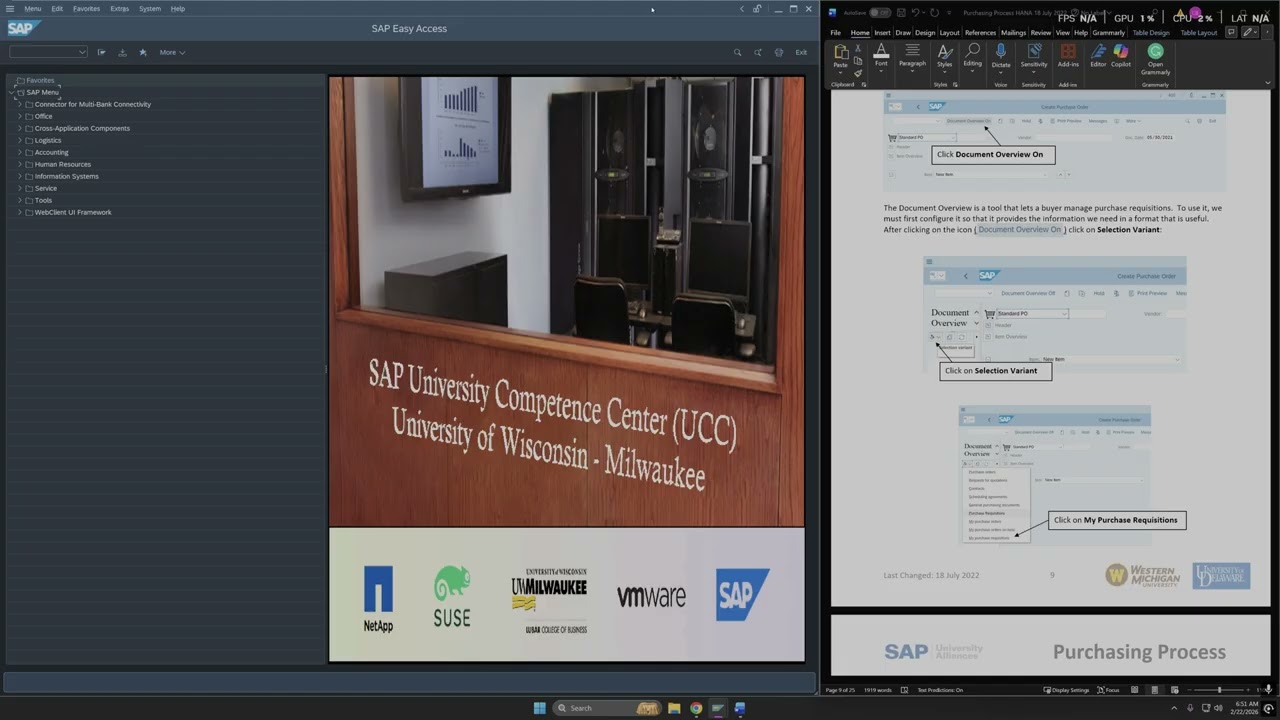Click the Windows Start button
The width and height of the screenshot is (1280, 720).
(x=540, y=708)
